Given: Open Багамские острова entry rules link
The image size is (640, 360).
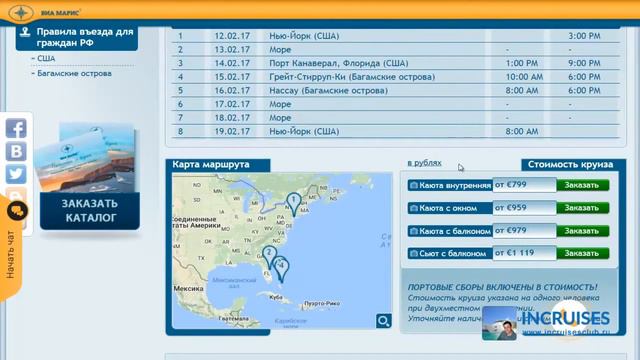Looking at the screenshot, I should click(74, 73).
